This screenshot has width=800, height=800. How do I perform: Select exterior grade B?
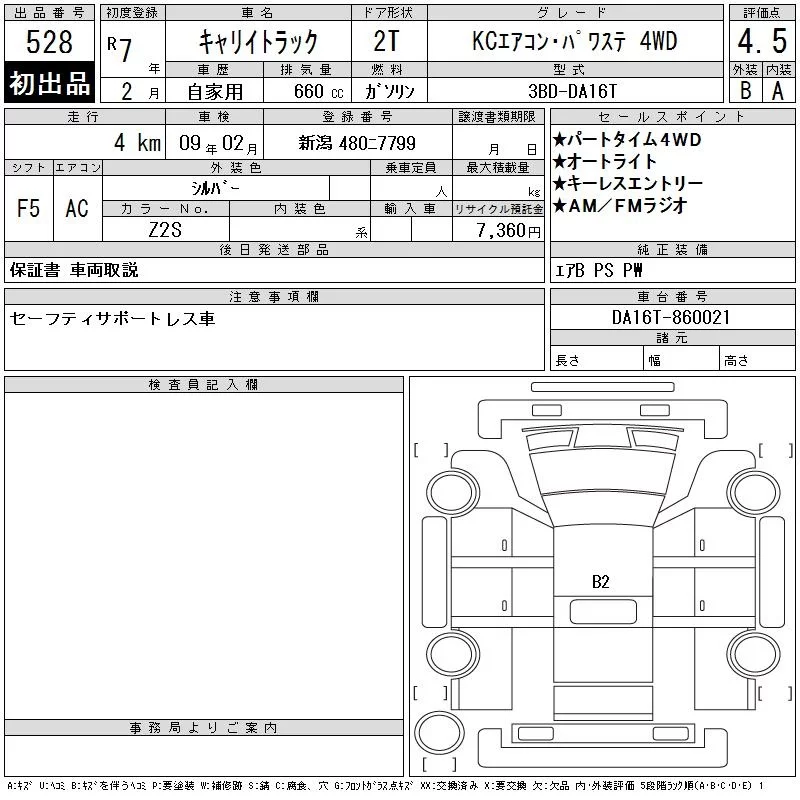pos(745,91)
